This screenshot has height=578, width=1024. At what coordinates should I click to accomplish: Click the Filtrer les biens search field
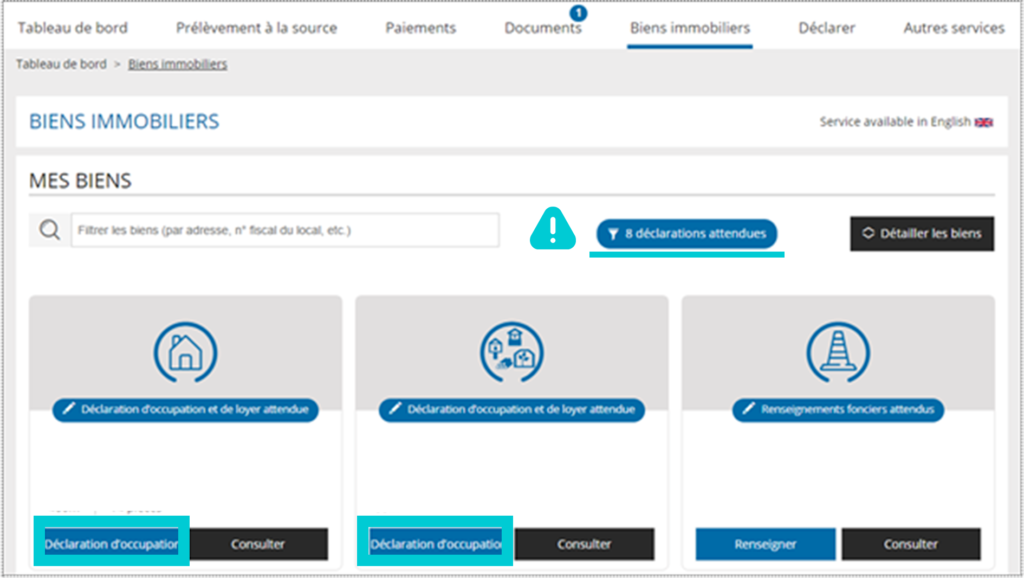285,230
